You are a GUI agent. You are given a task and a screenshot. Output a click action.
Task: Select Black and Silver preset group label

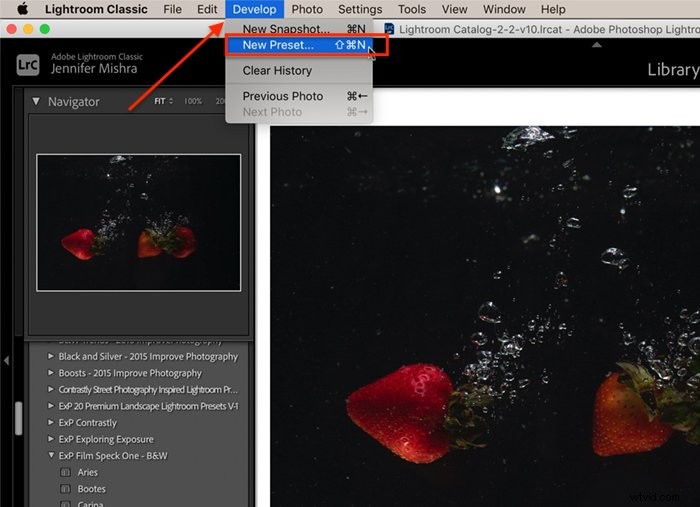coord(148,357)
